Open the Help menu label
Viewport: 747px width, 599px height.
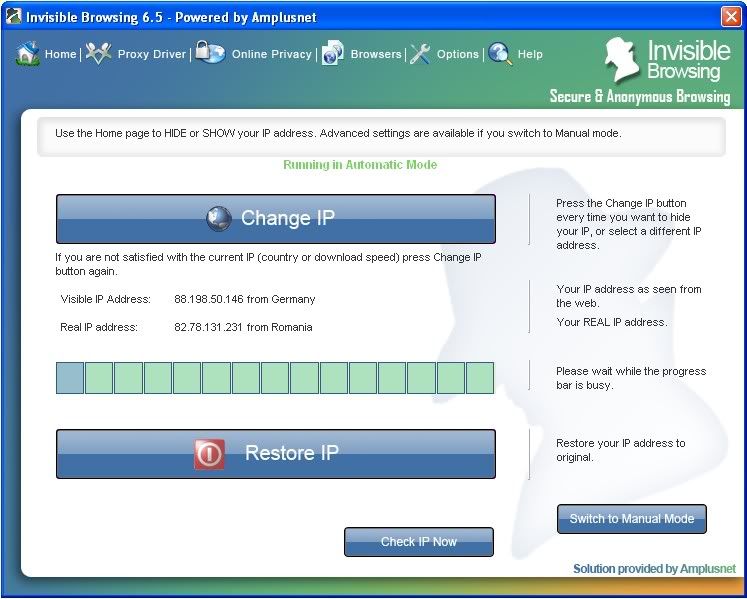[530, 54]
